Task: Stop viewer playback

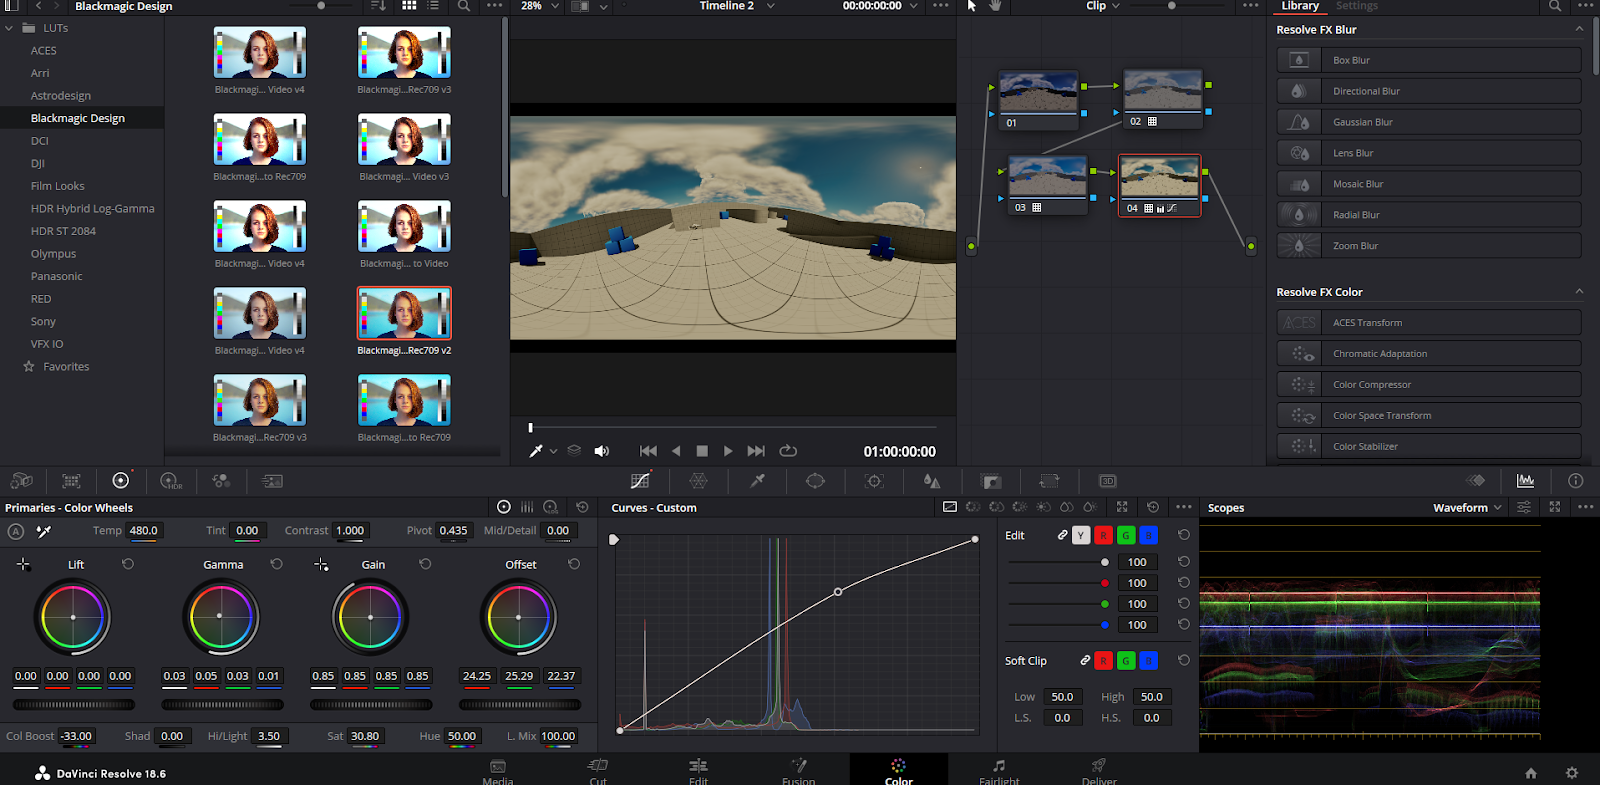Action: [702, 451]
